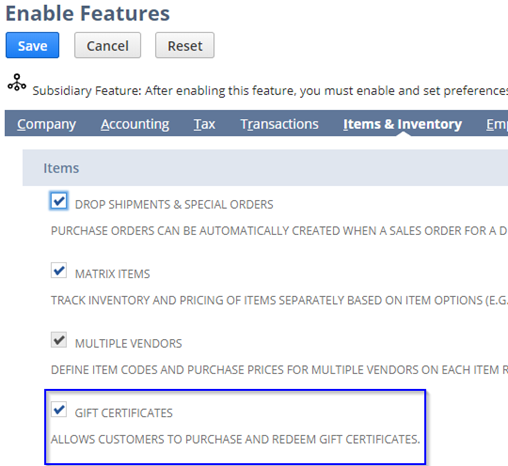
Task: Click the Enable Features page title
Action: [x=88, y=13]
